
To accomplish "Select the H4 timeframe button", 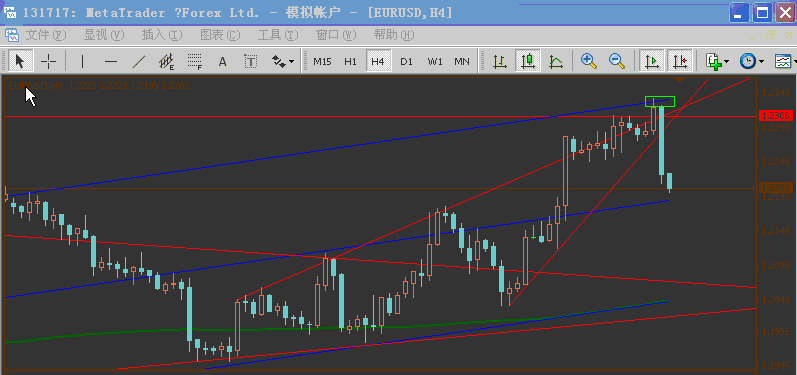I will pos(378,61).
